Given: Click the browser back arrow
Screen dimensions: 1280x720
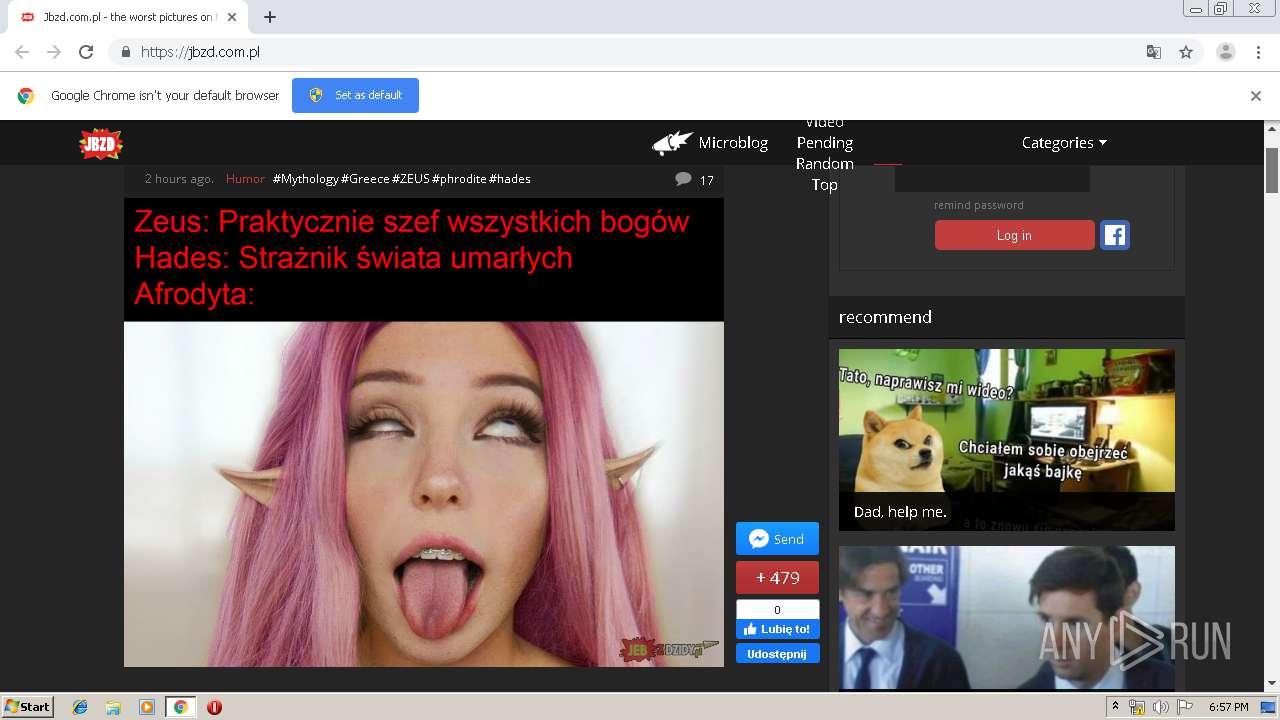Looking at the screenshot, I should [22, 52].
